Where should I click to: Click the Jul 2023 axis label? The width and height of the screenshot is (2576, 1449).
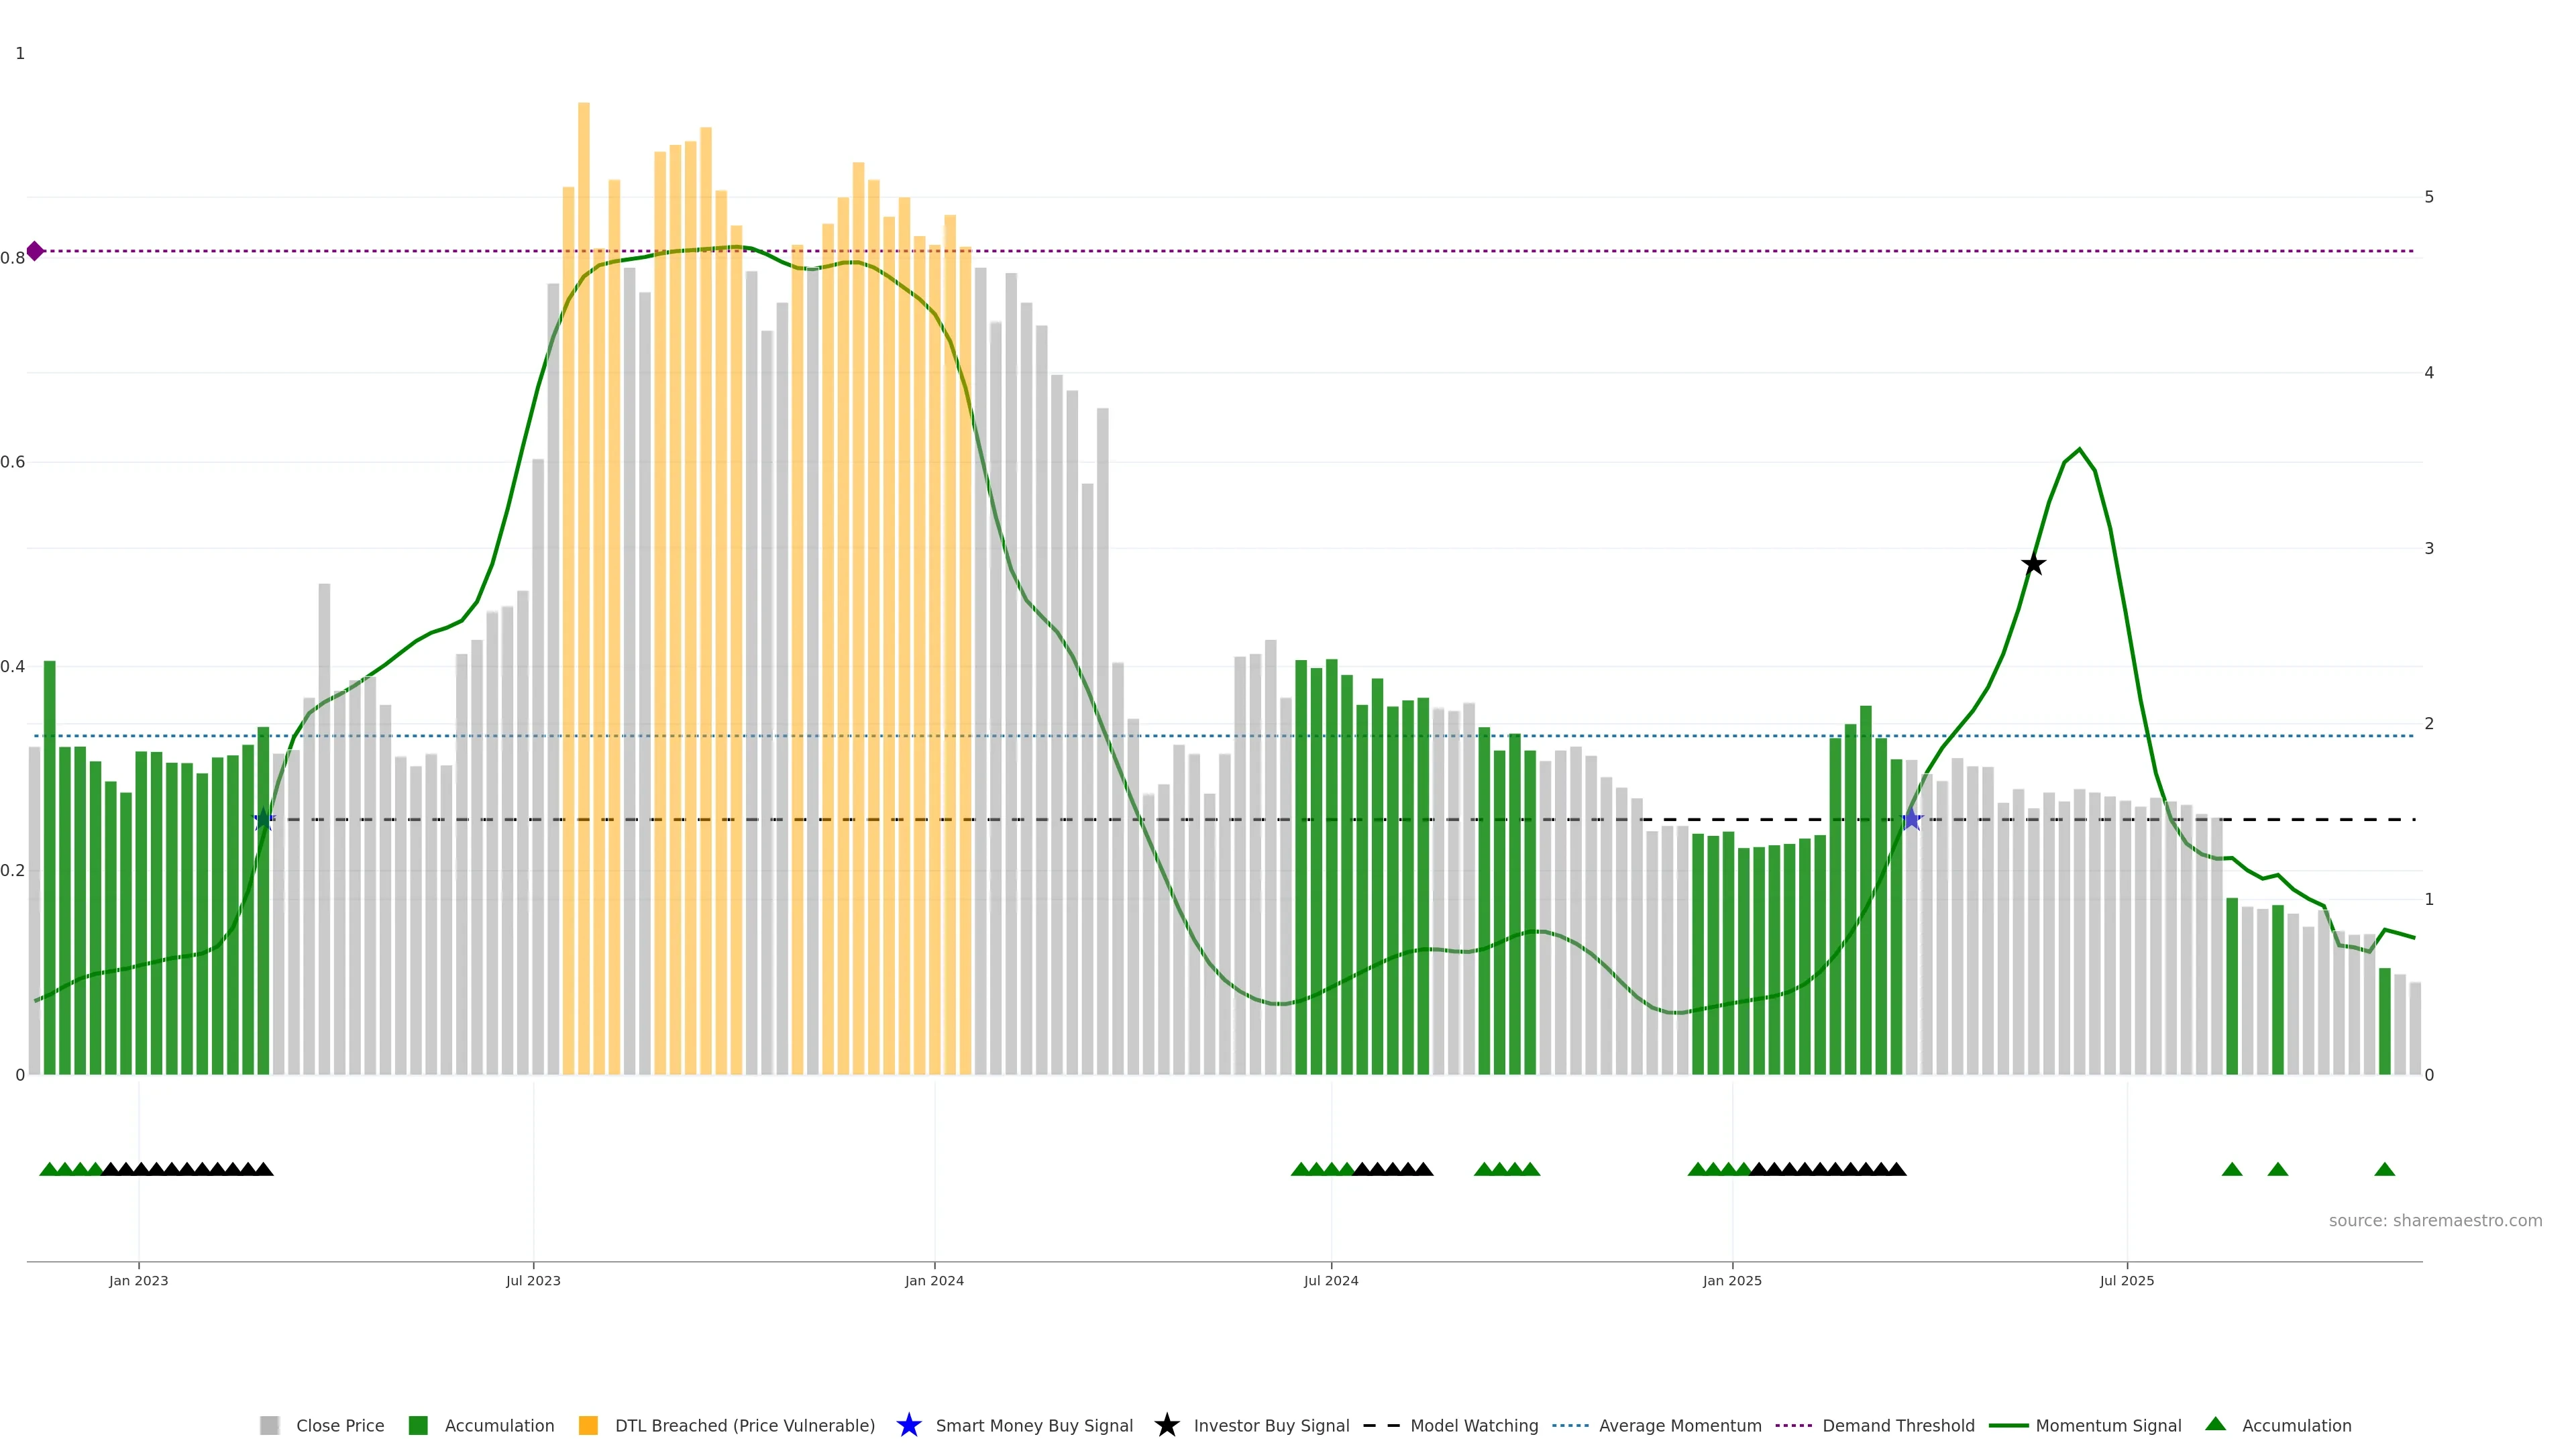point(533,1280)
